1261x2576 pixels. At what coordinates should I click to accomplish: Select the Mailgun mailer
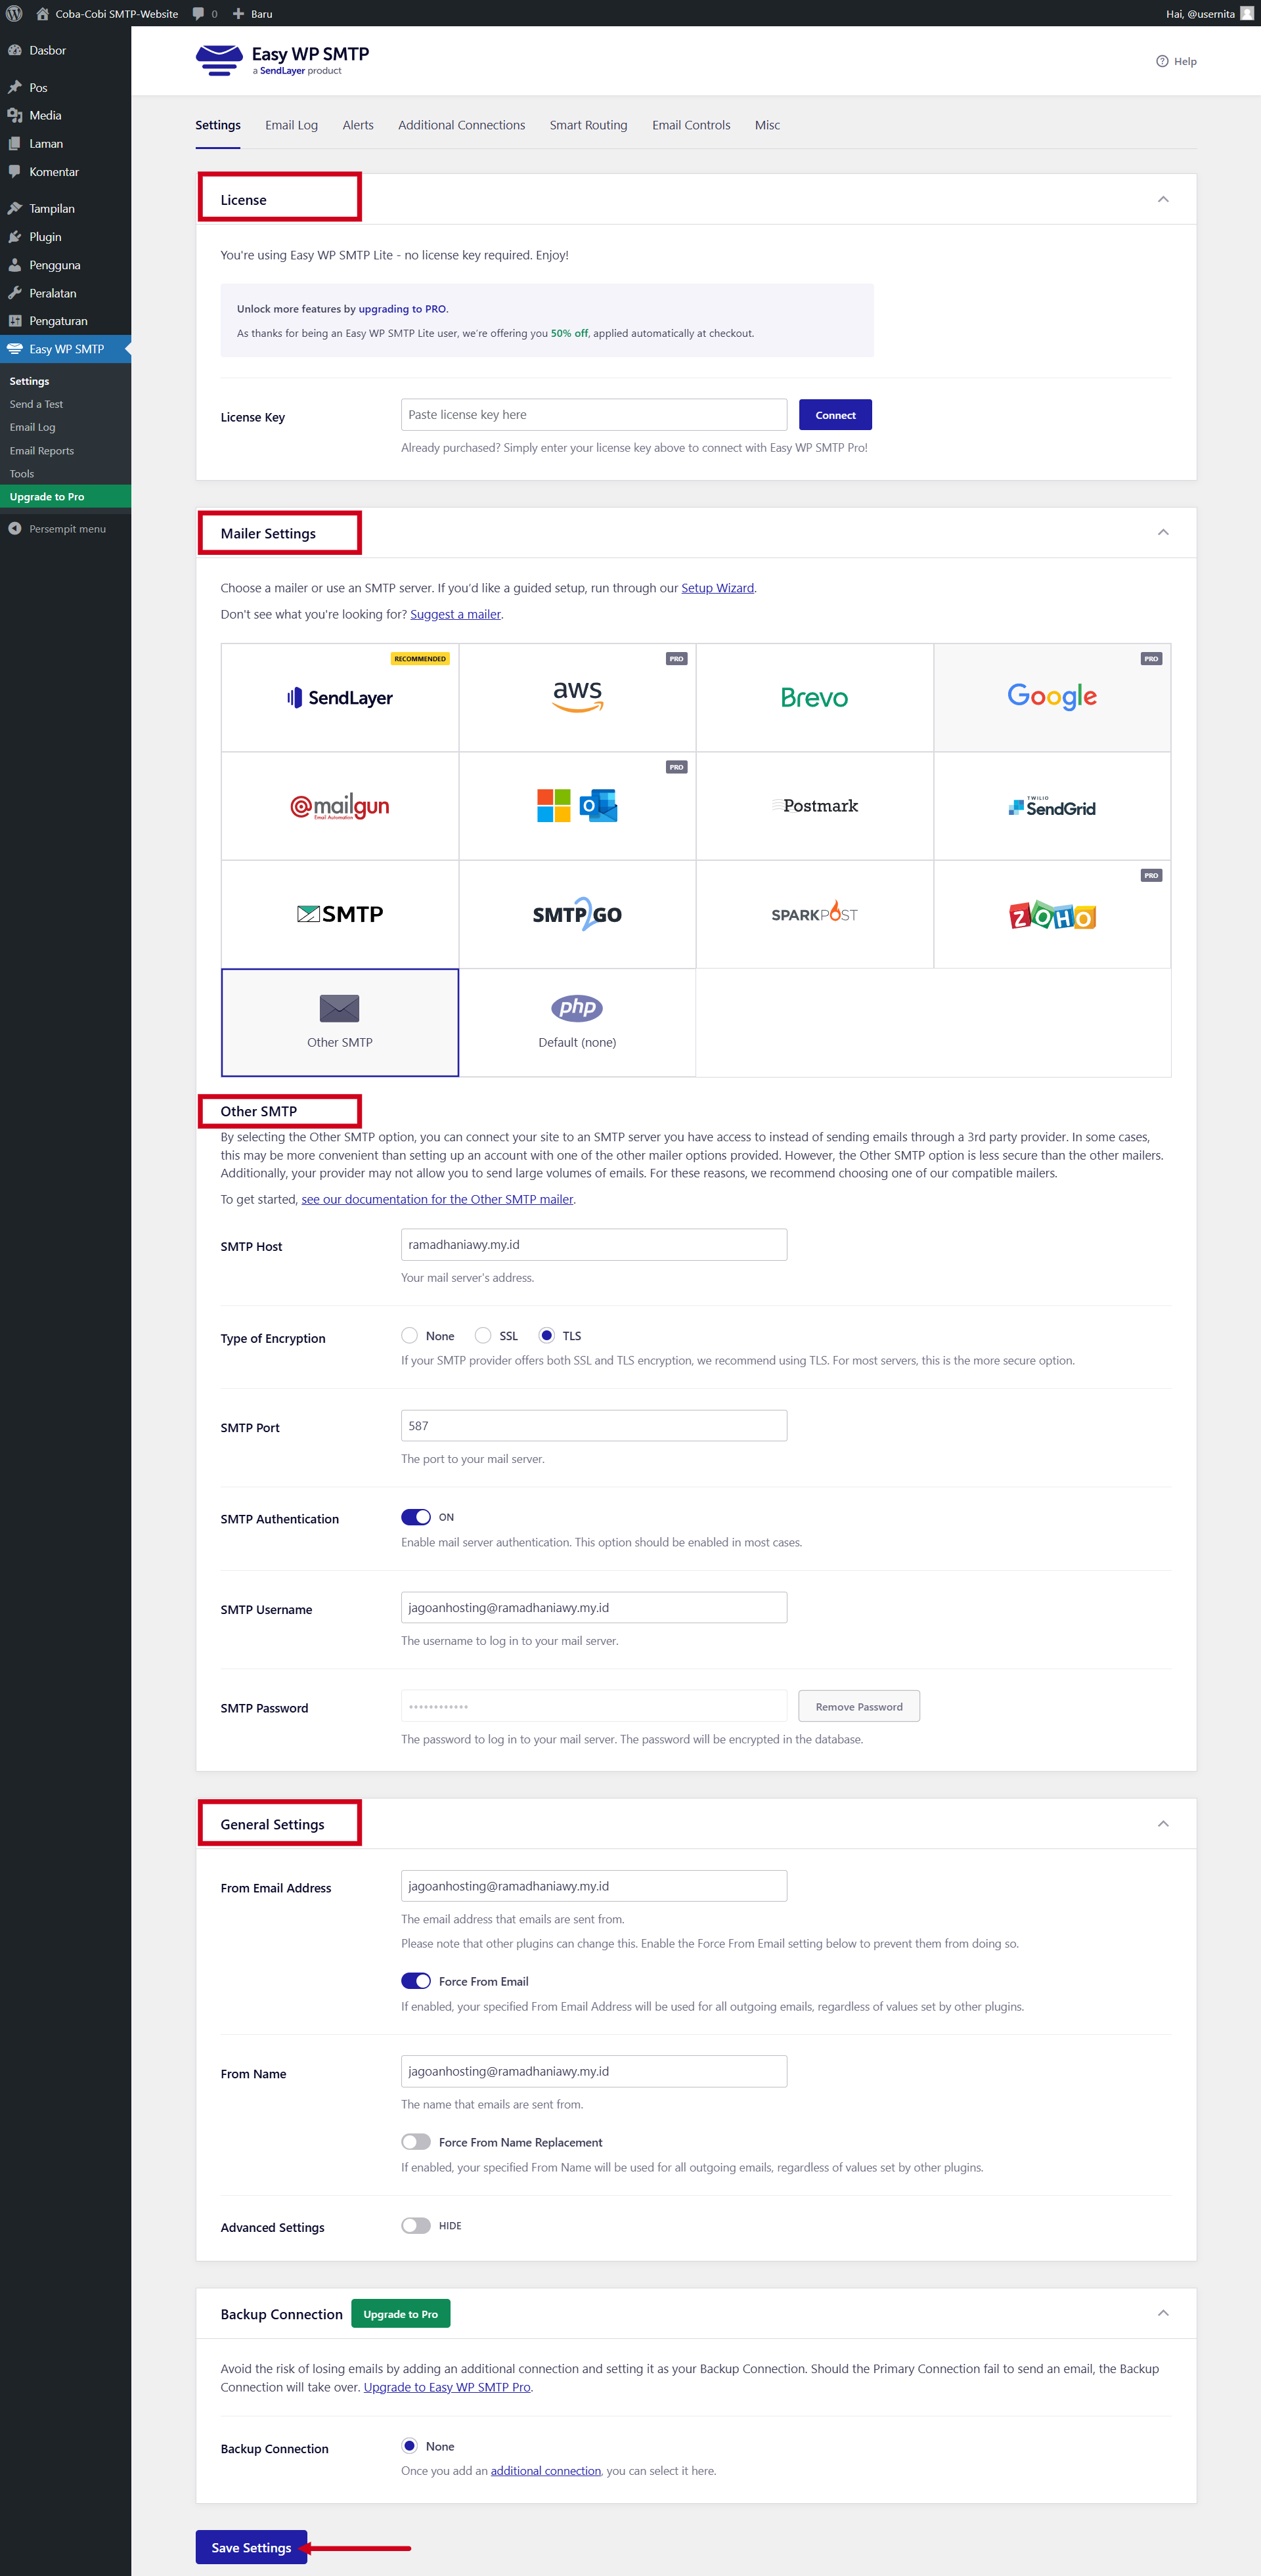340,806
